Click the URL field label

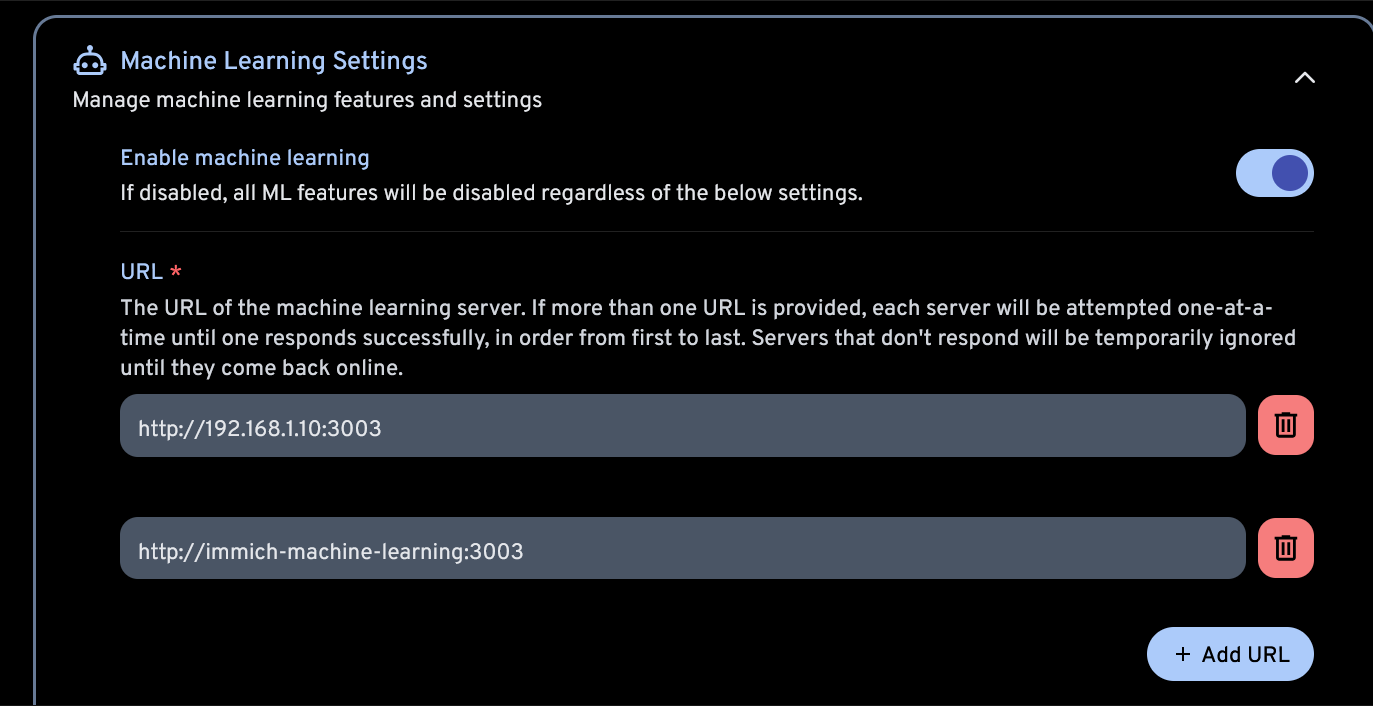141,271
